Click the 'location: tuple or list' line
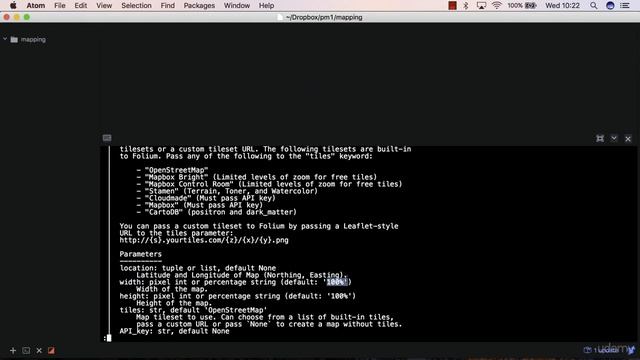Image resolution: width=640 pixels, height=360 pixels. pos(198,268)
